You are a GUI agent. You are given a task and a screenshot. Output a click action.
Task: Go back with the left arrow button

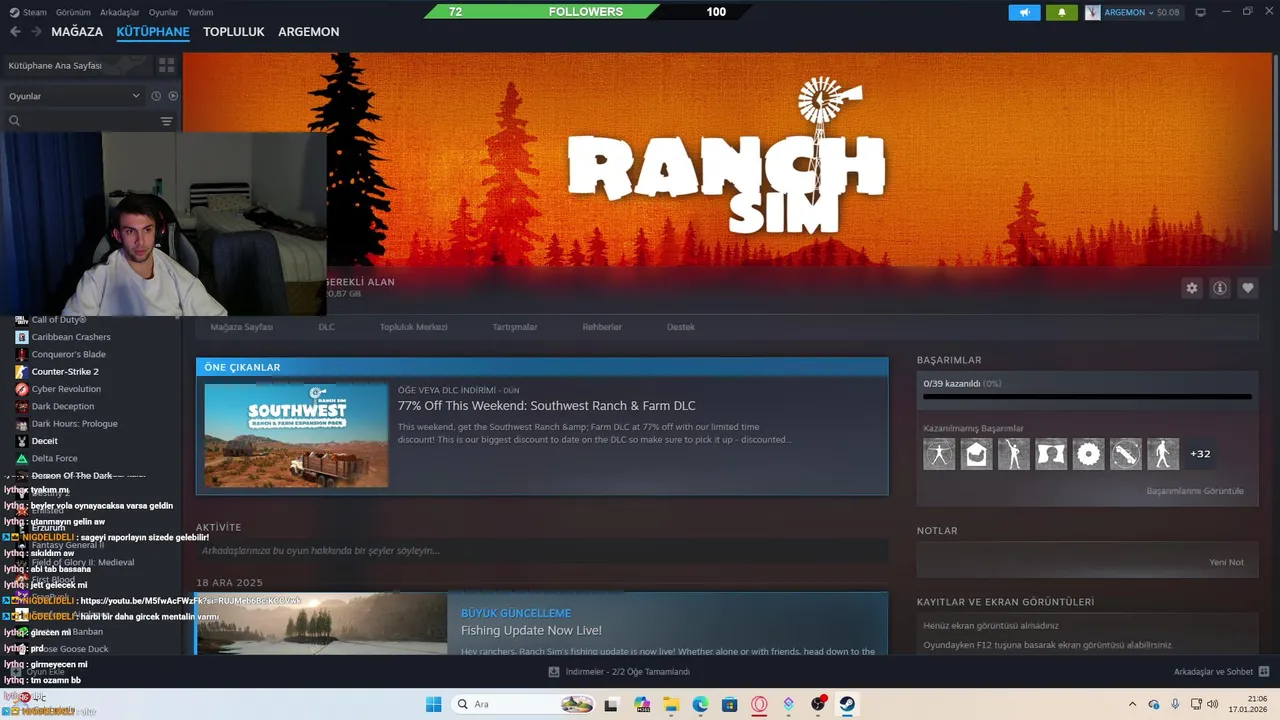click(x=15, y=32)
